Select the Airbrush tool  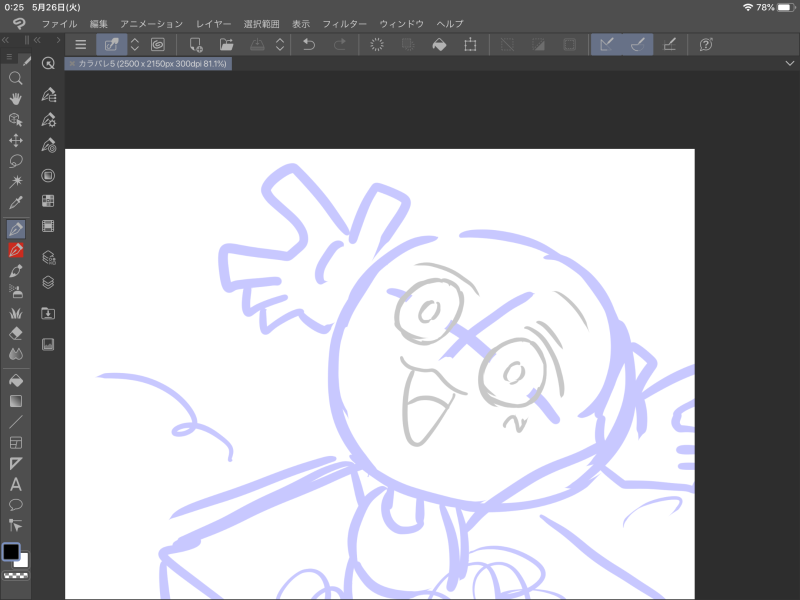pyautogui.click(x=16, y=291)
